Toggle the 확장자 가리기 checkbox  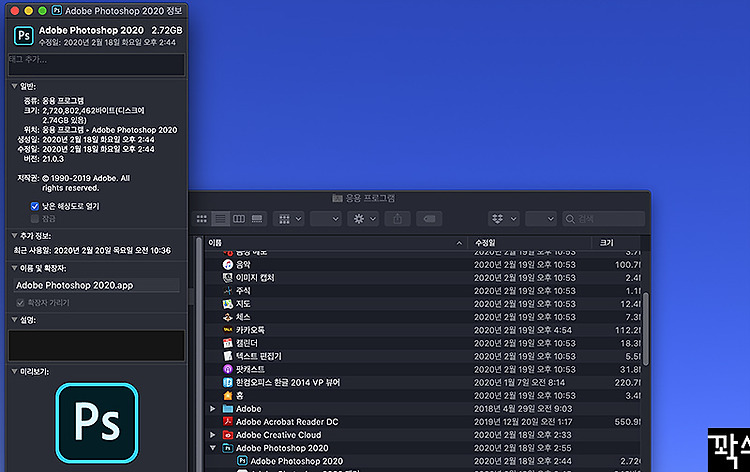pyautogui.click(x=20, y=303)
